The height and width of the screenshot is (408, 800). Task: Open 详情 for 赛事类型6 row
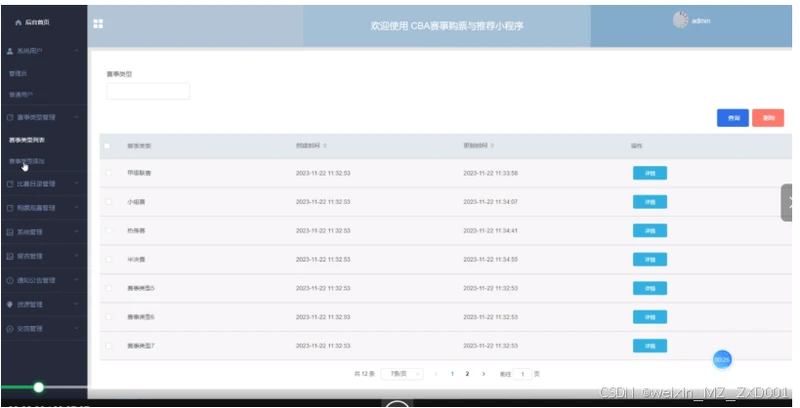point(650,317)
